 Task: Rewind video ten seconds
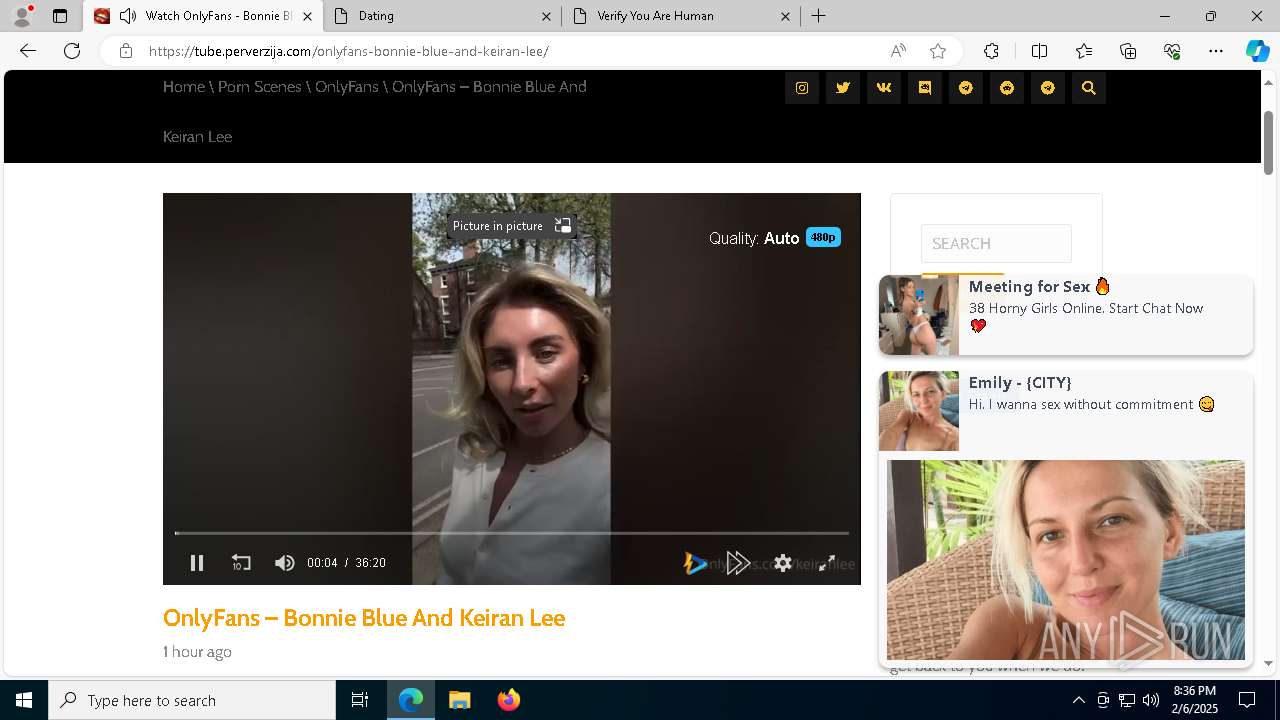(x=241, y=563)
